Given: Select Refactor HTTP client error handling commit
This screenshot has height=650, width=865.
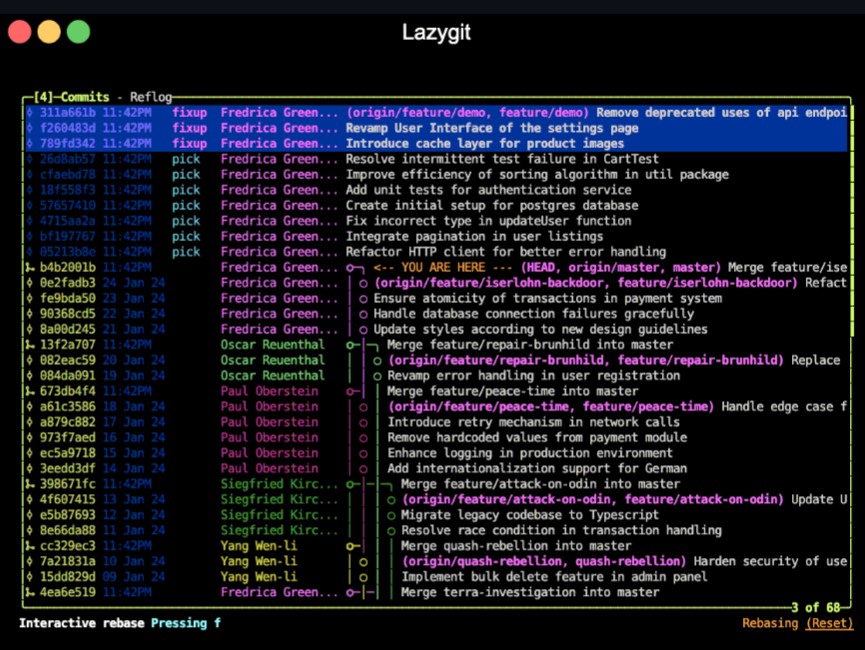Looking at the screenshot, I should 436,252.
